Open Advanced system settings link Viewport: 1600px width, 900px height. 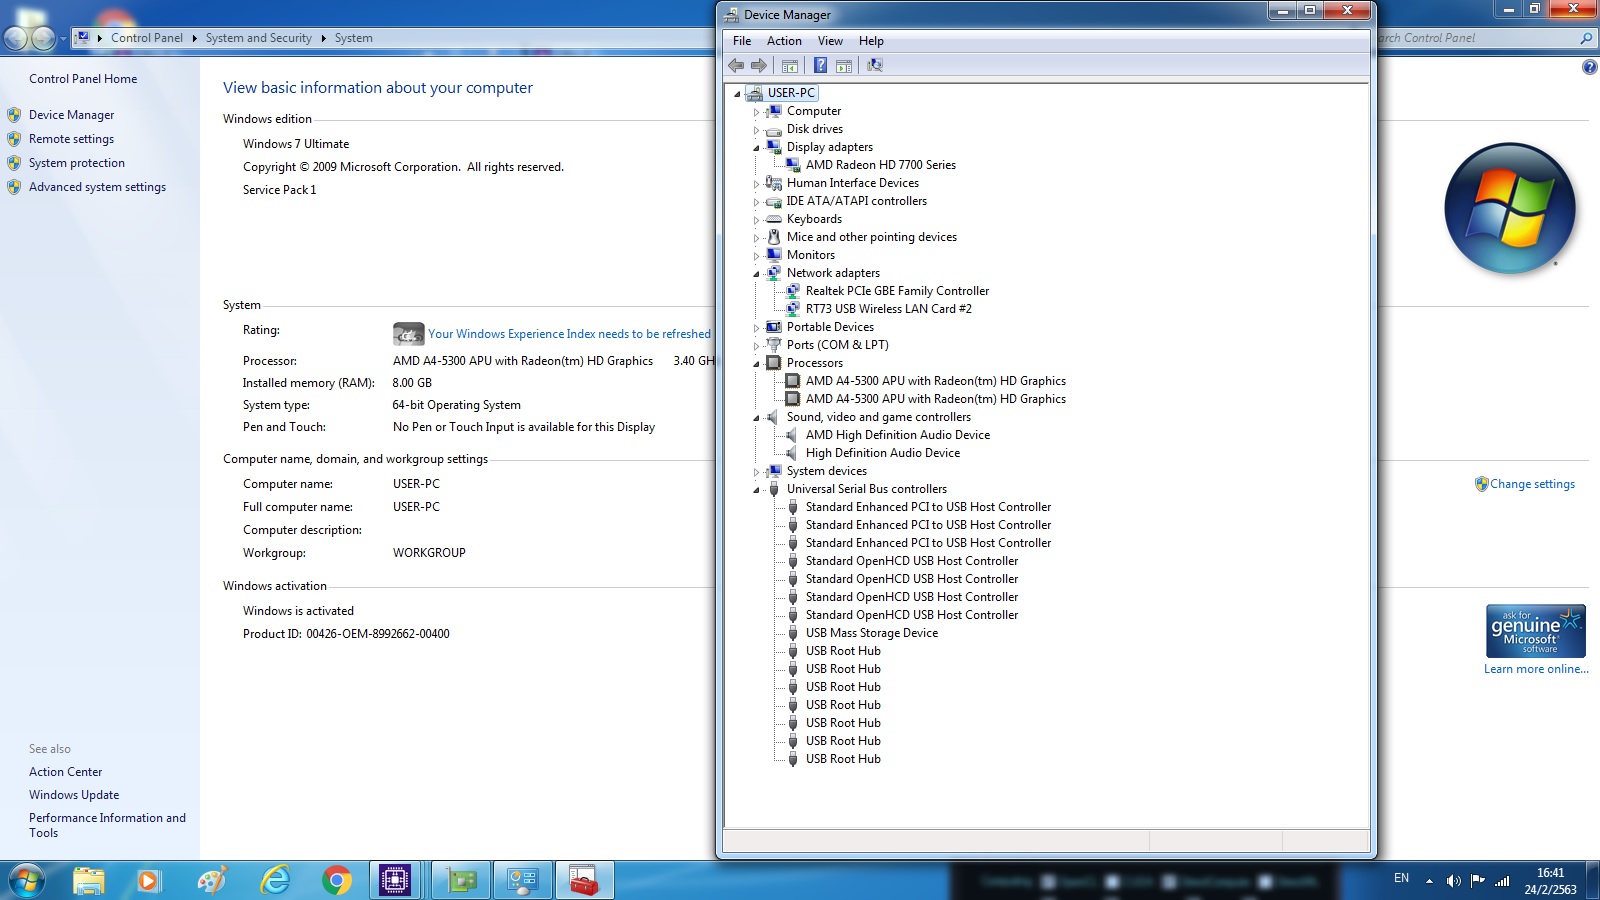97,187
